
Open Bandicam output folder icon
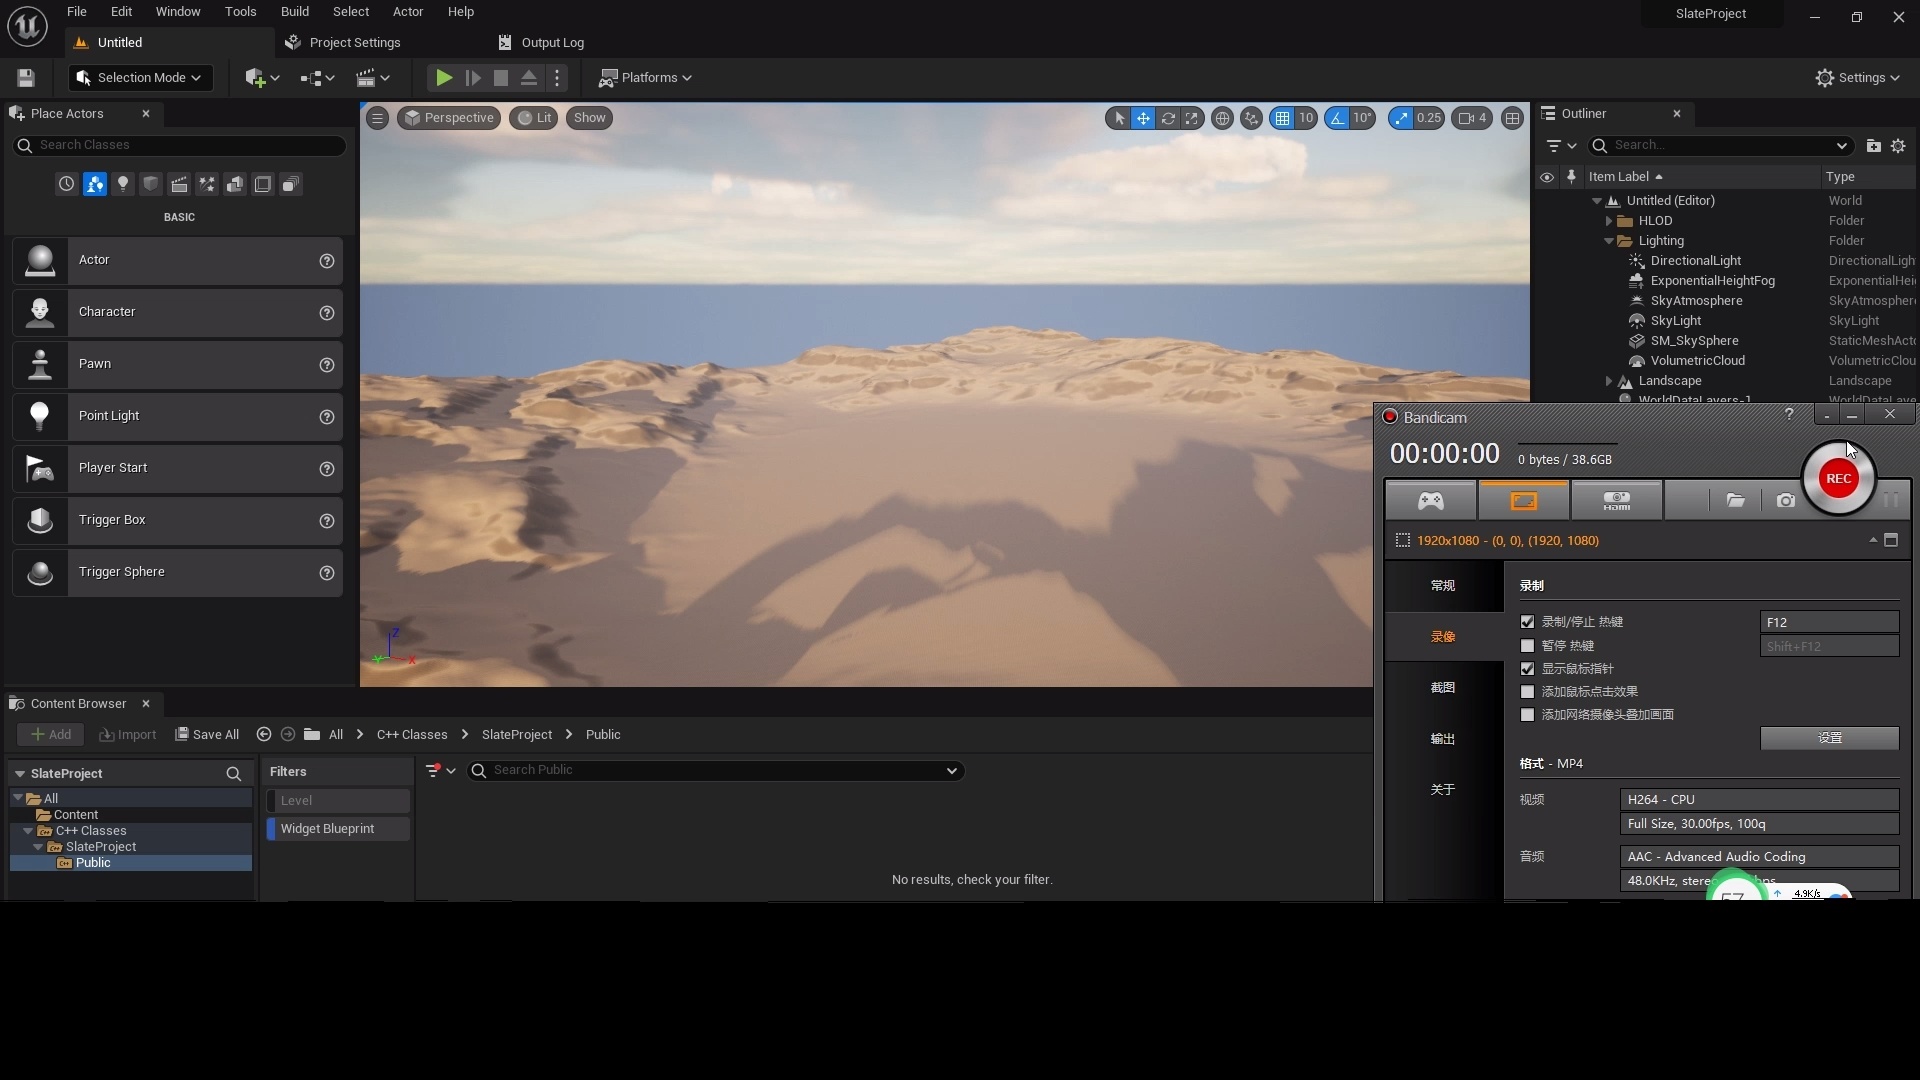[x=1735, y=500]
